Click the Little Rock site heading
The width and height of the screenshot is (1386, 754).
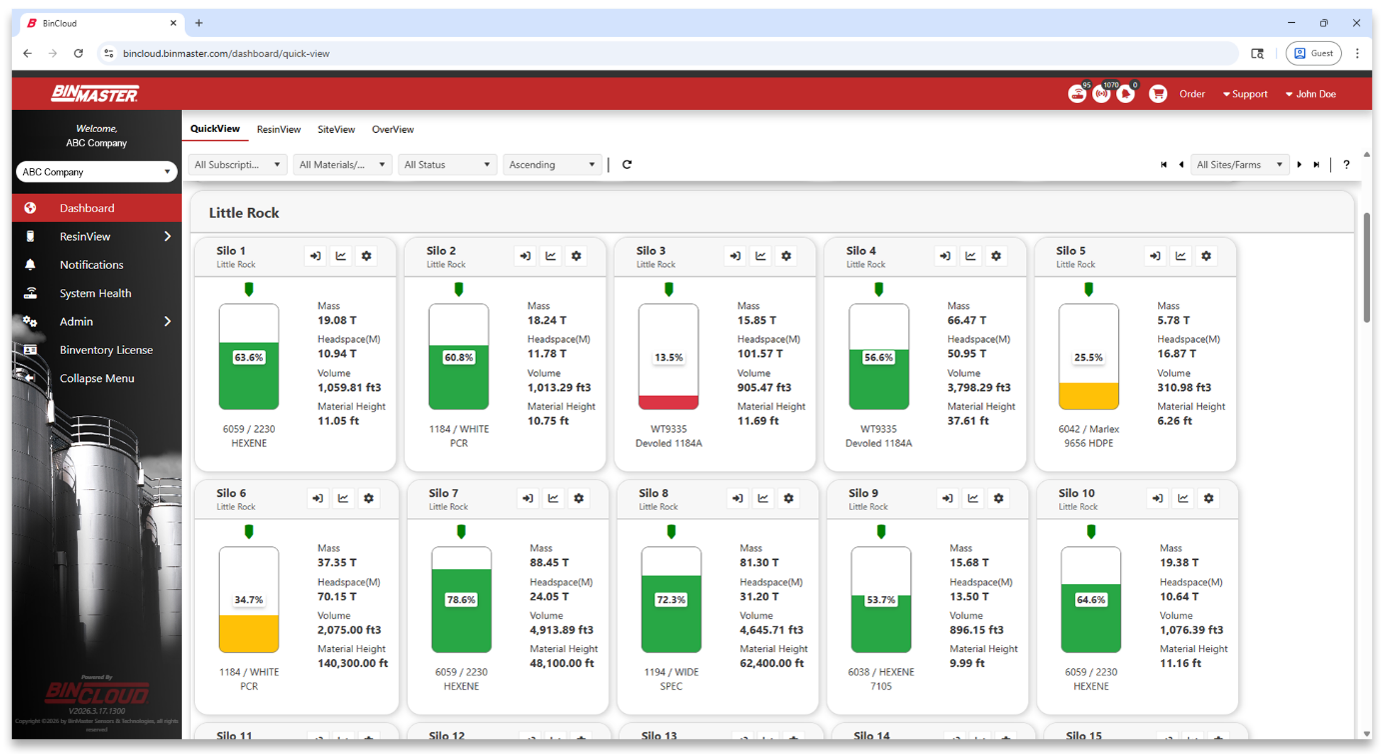[x=244, y=213]
